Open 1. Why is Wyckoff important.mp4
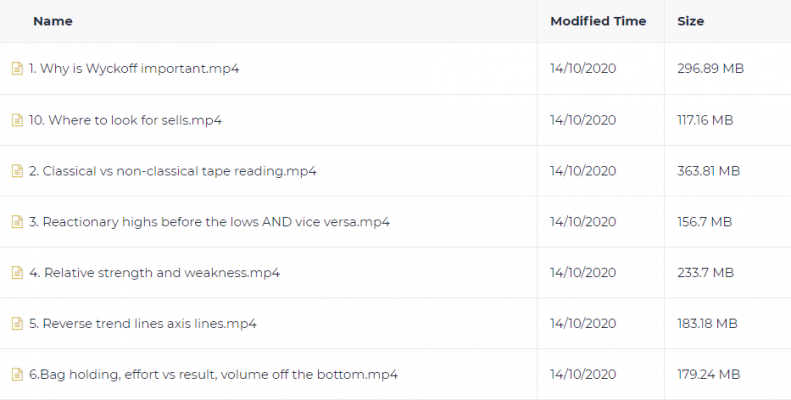791x400 pixels. pyautogui.click(x=134, y=69)
